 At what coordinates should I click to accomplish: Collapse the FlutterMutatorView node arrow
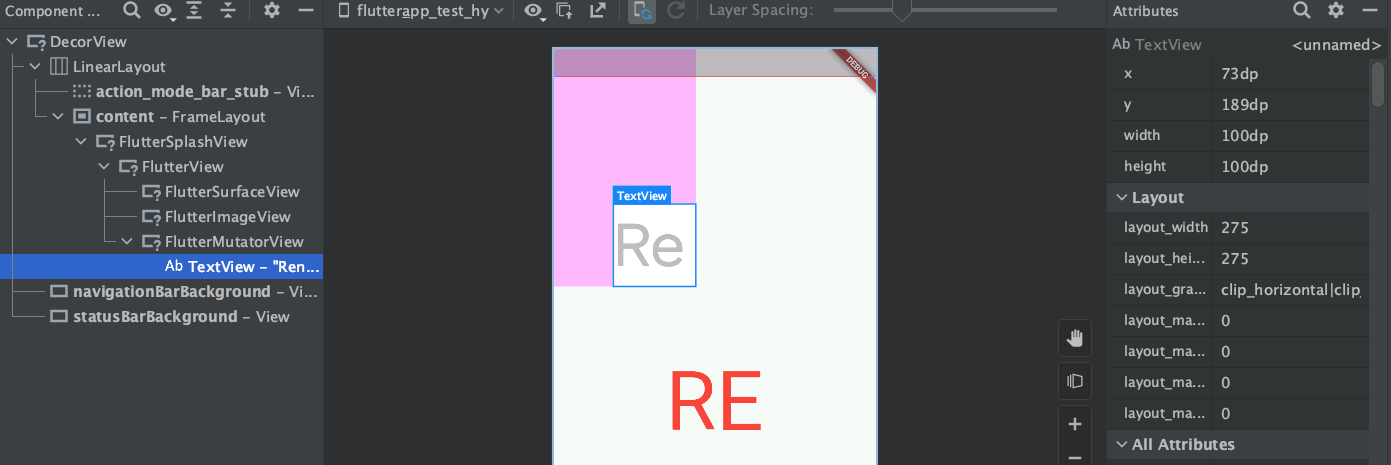coord(127,242)
